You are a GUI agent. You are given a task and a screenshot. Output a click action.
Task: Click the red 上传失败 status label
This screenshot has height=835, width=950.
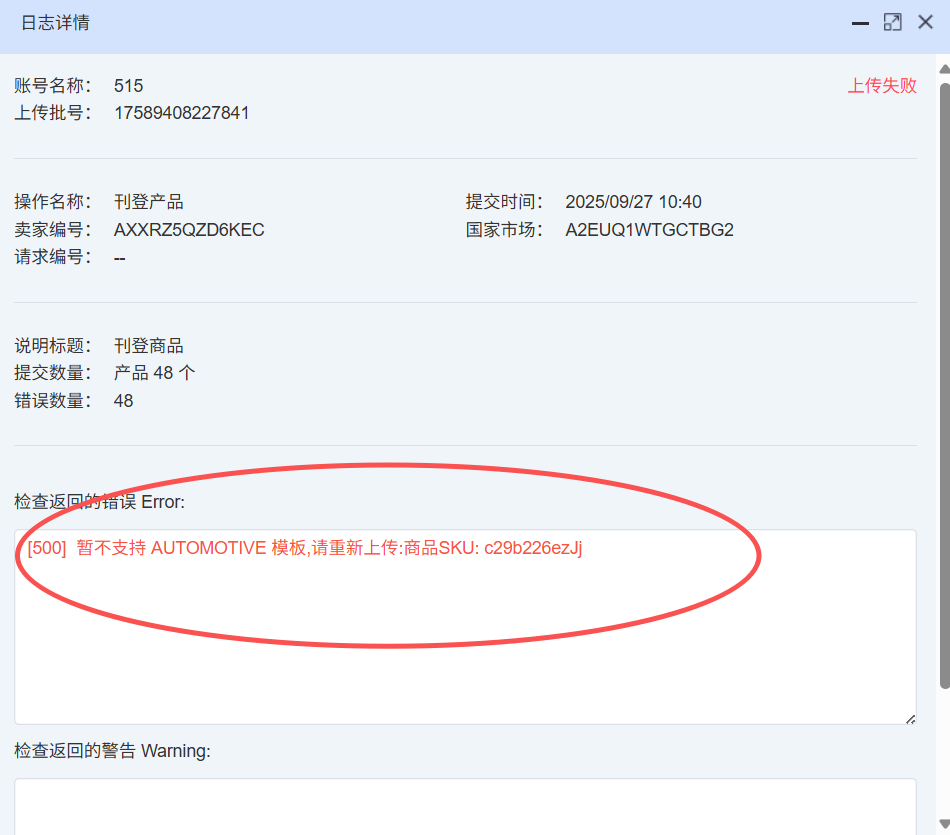[x=882, y=86]
